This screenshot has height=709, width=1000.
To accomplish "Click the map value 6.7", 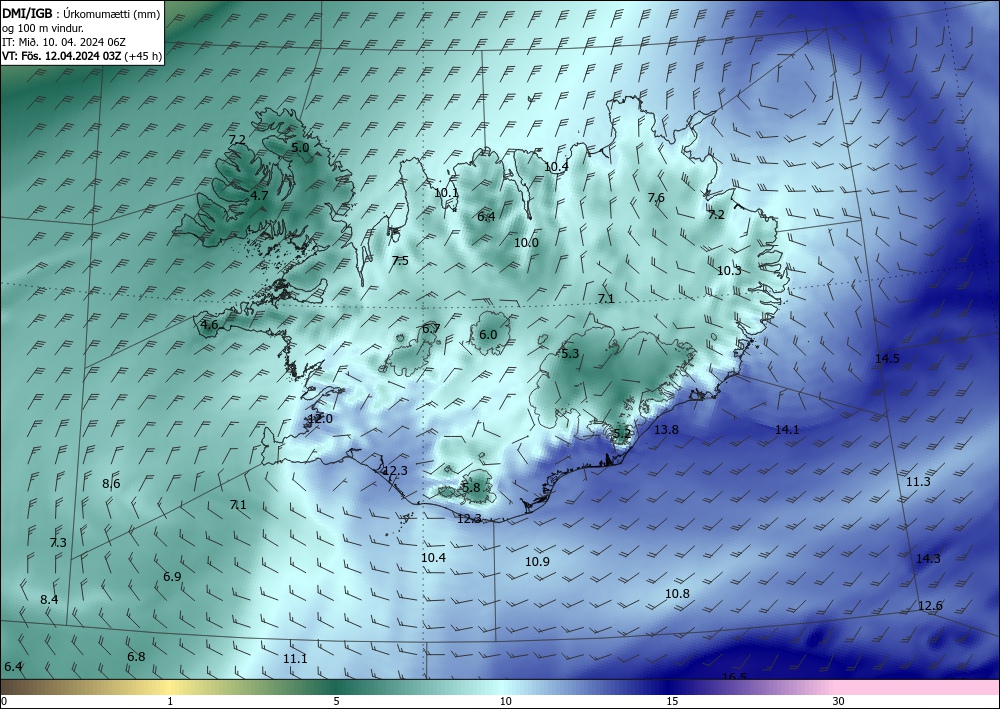I will [431, 328].
